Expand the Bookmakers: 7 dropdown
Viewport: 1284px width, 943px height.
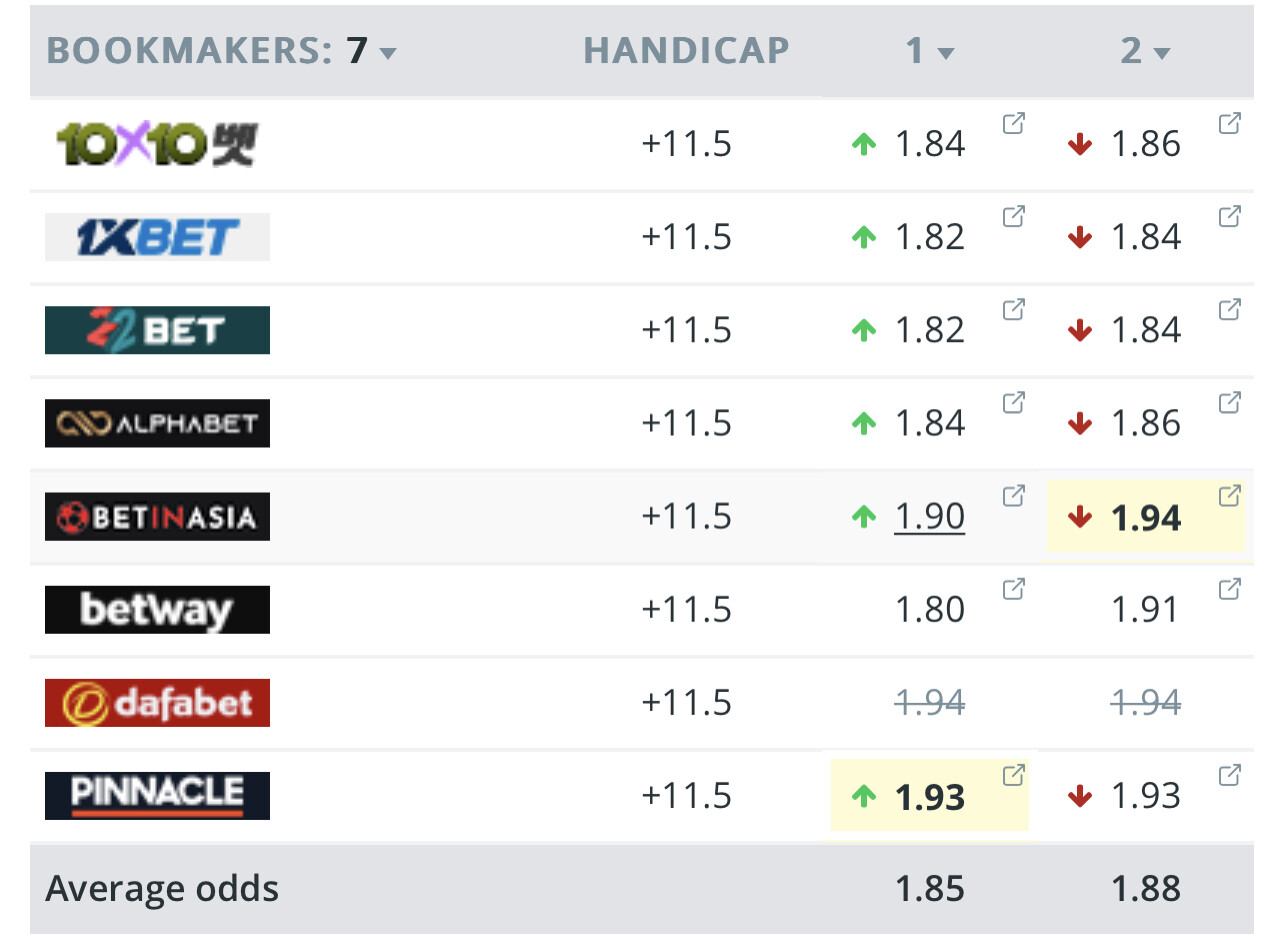click(x=388, y=53)
